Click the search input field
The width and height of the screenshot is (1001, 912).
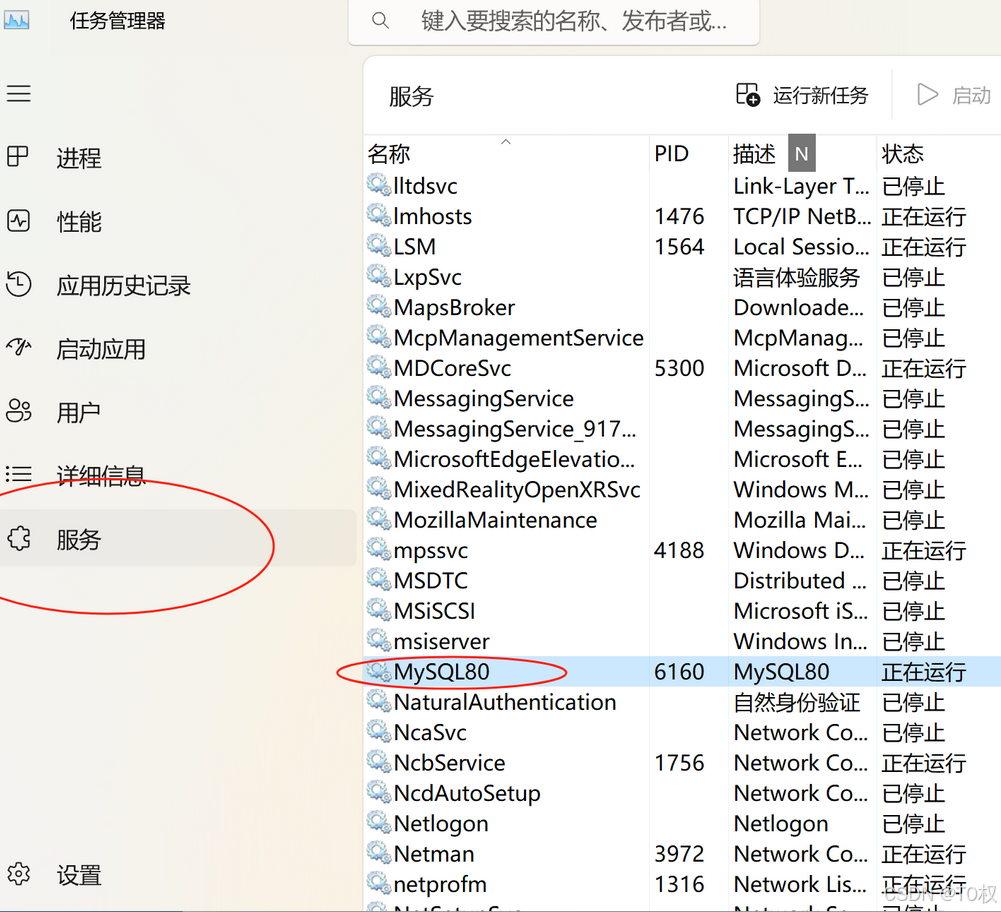click(x=555, y=22)
